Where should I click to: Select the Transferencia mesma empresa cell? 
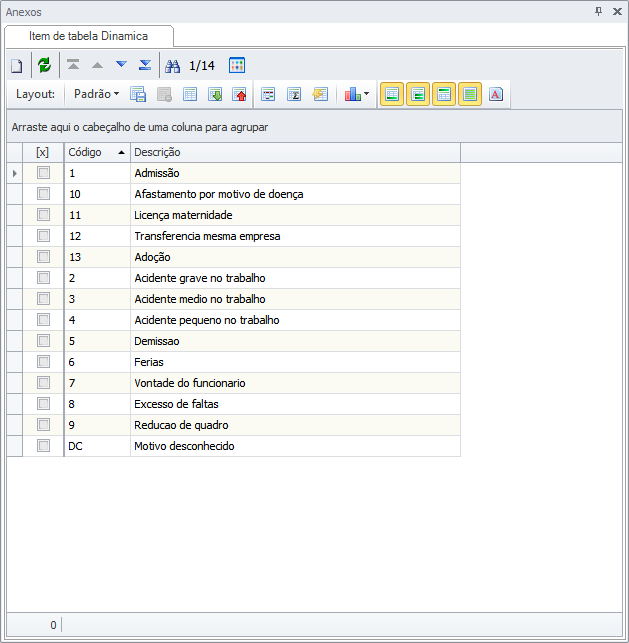click(x=295, y=236)
